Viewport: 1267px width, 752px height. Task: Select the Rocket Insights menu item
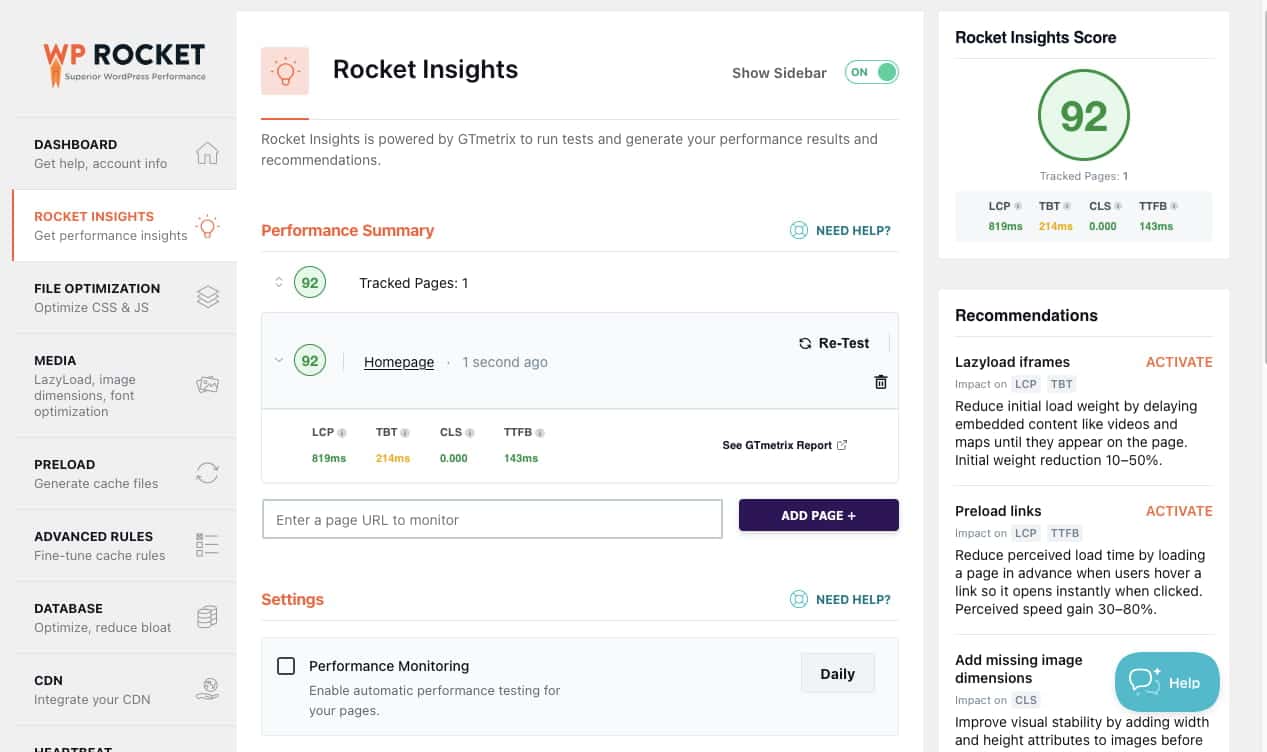click(125, 225)
